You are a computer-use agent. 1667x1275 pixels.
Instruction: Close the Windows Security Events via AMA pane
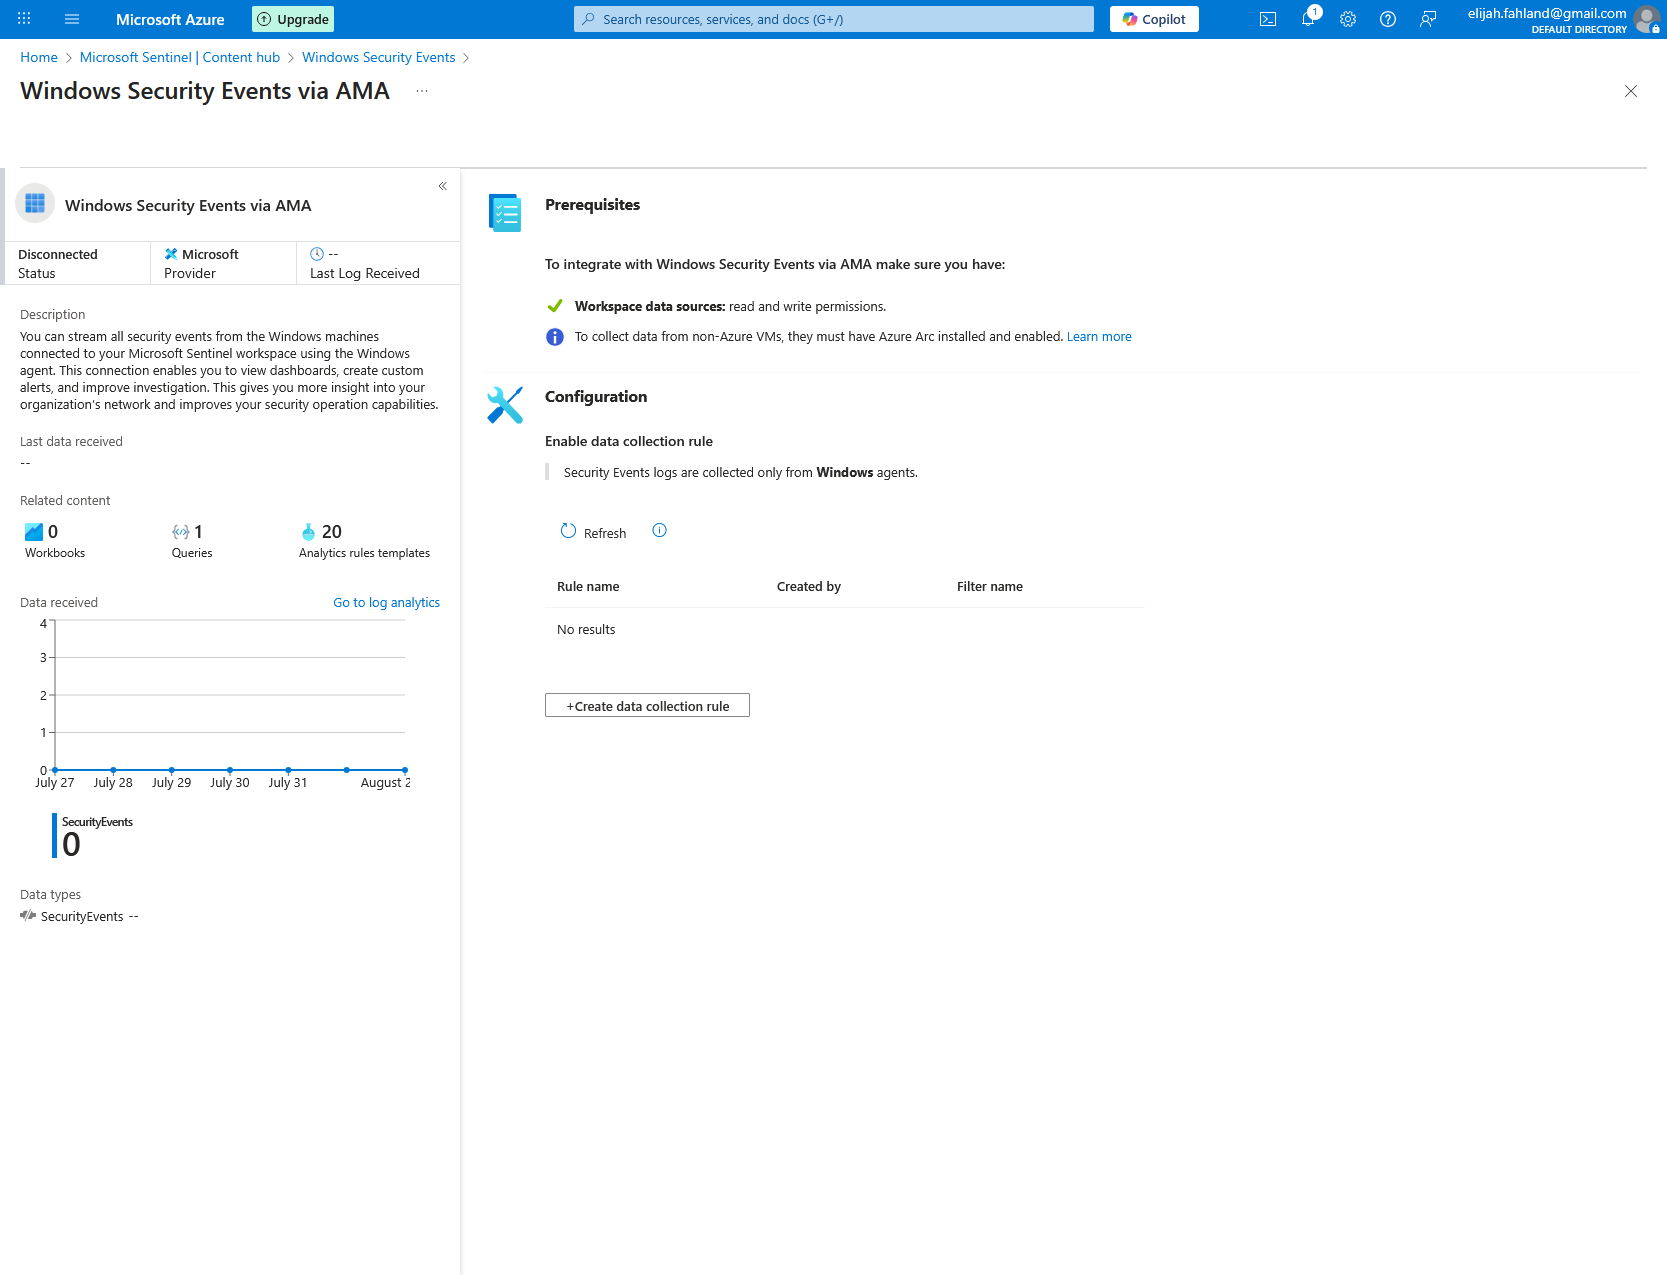1631,91
